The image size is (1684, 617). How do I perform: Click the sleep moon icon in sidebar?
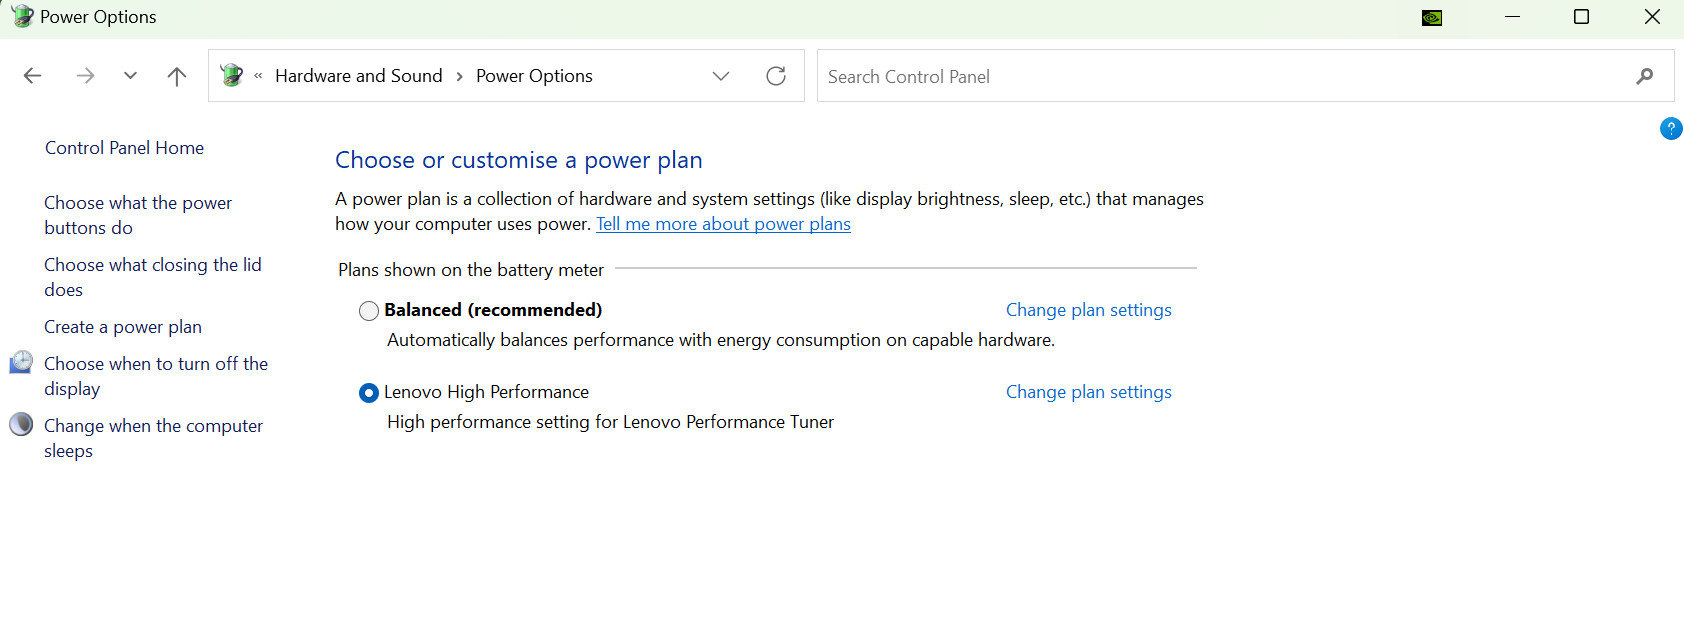click(21, 424)
